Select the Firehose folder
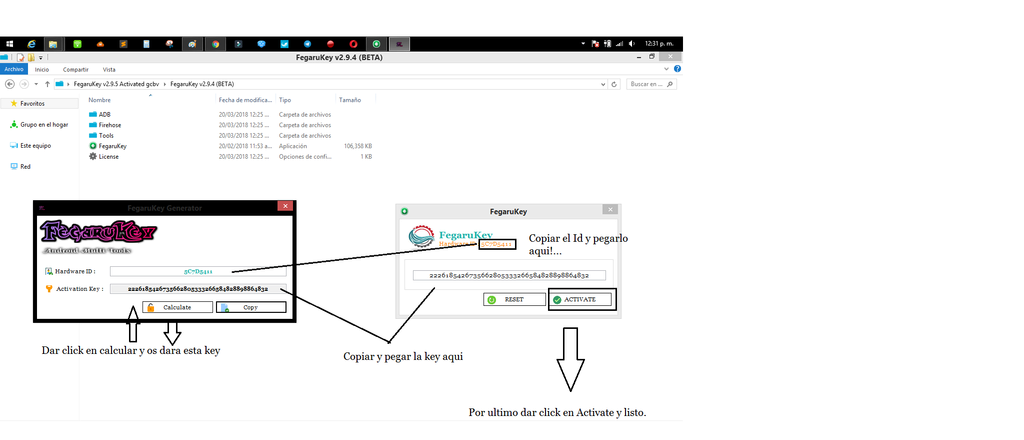 pyautogui.click(x=104, y=125)
